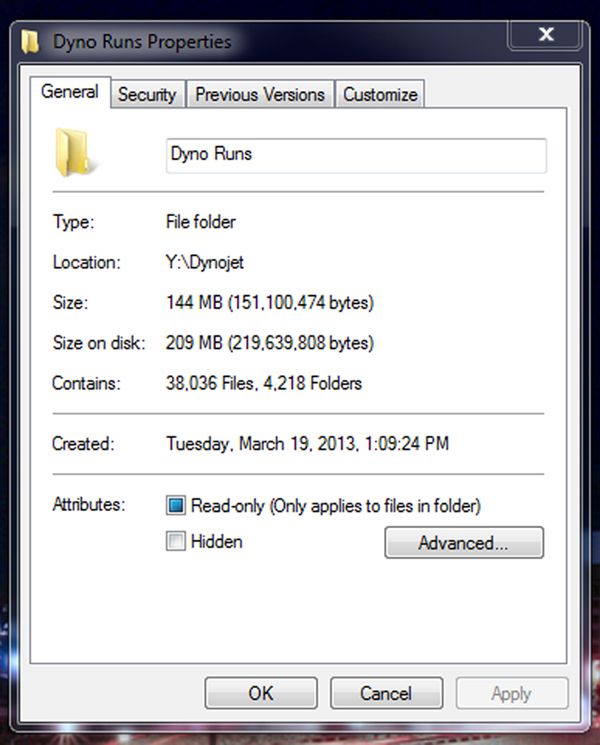Click the Apply button
This screenshot has height=745, width=600.
pos(512,693)
